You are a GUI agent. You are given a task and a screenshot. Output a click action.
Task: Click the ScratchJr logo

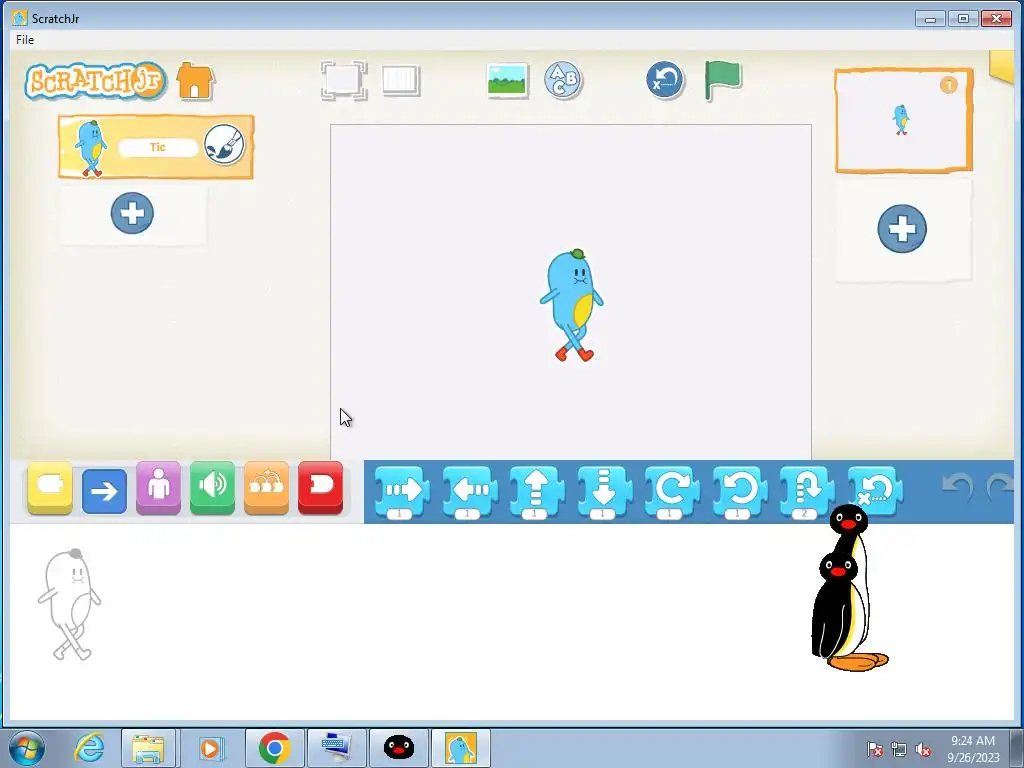click(95, 82)
